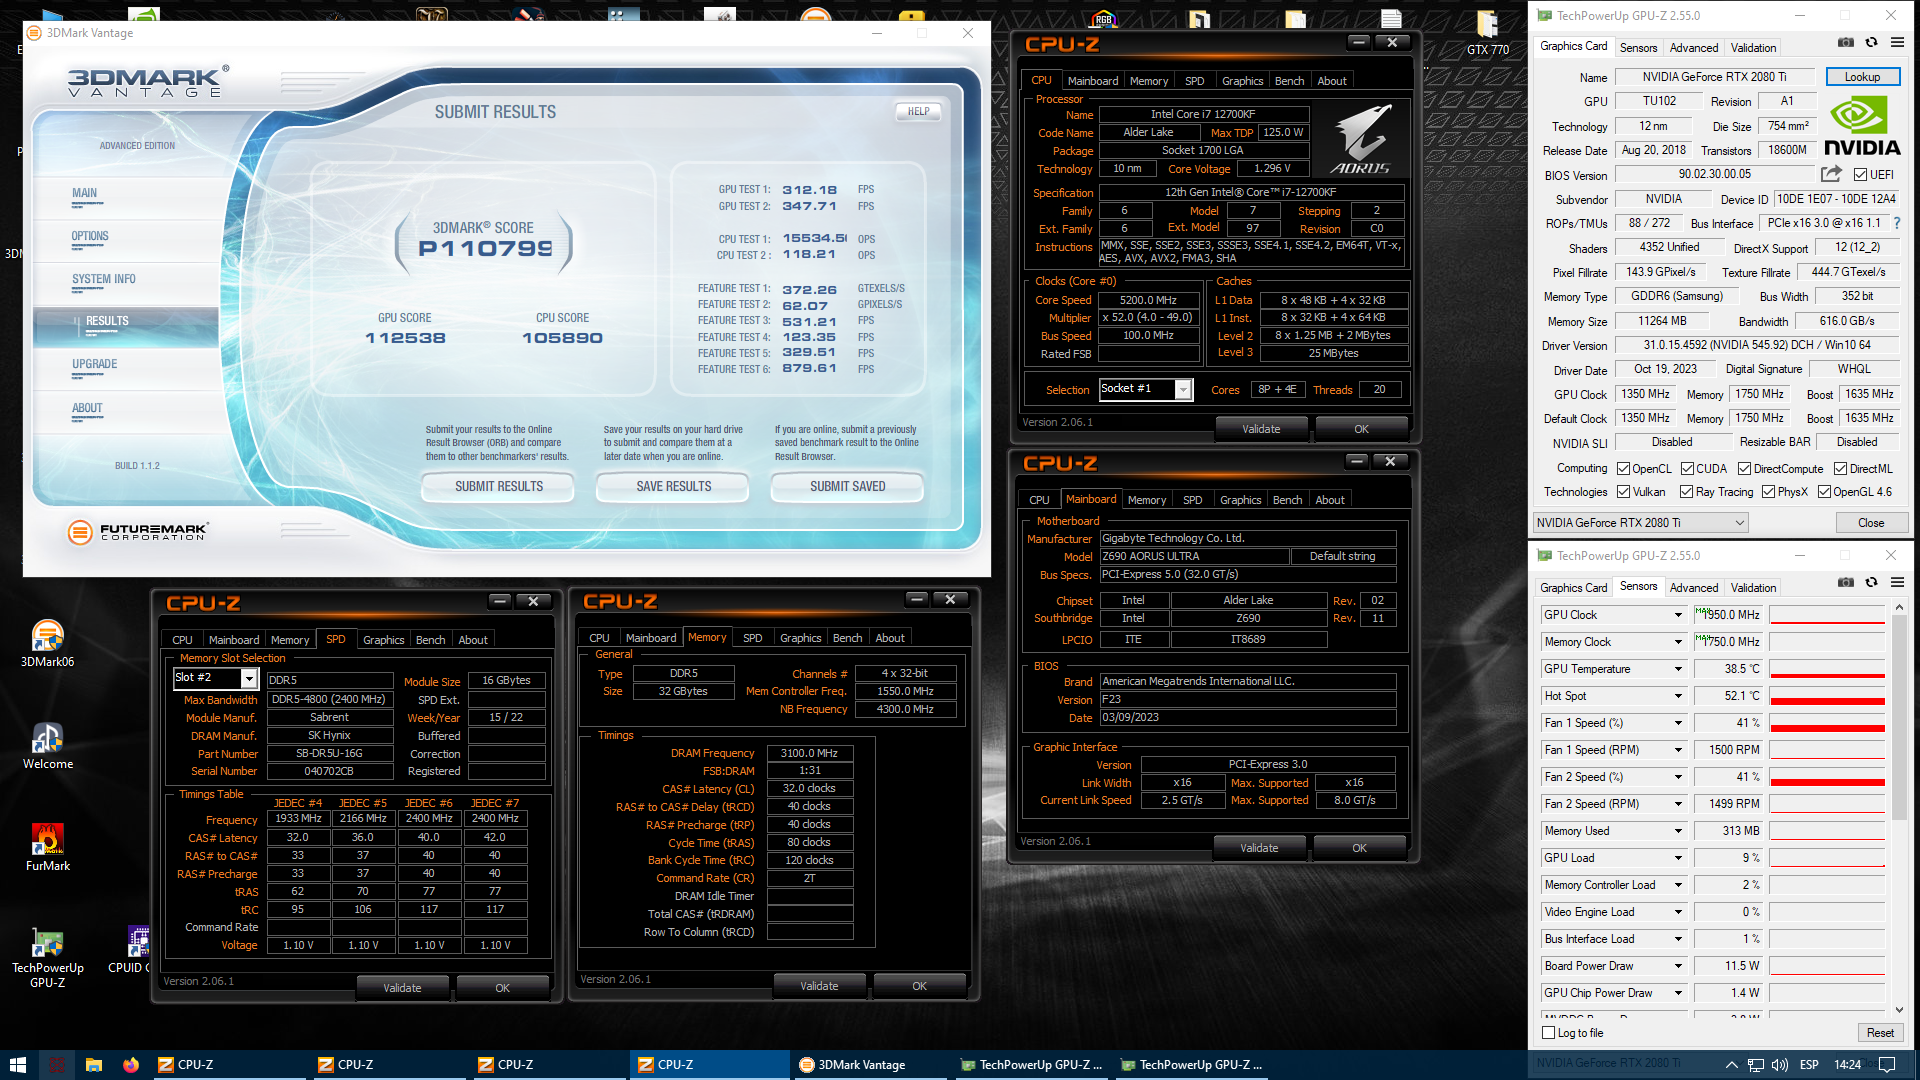Toggle the CUDA checkbox

tap(1687, 468)
